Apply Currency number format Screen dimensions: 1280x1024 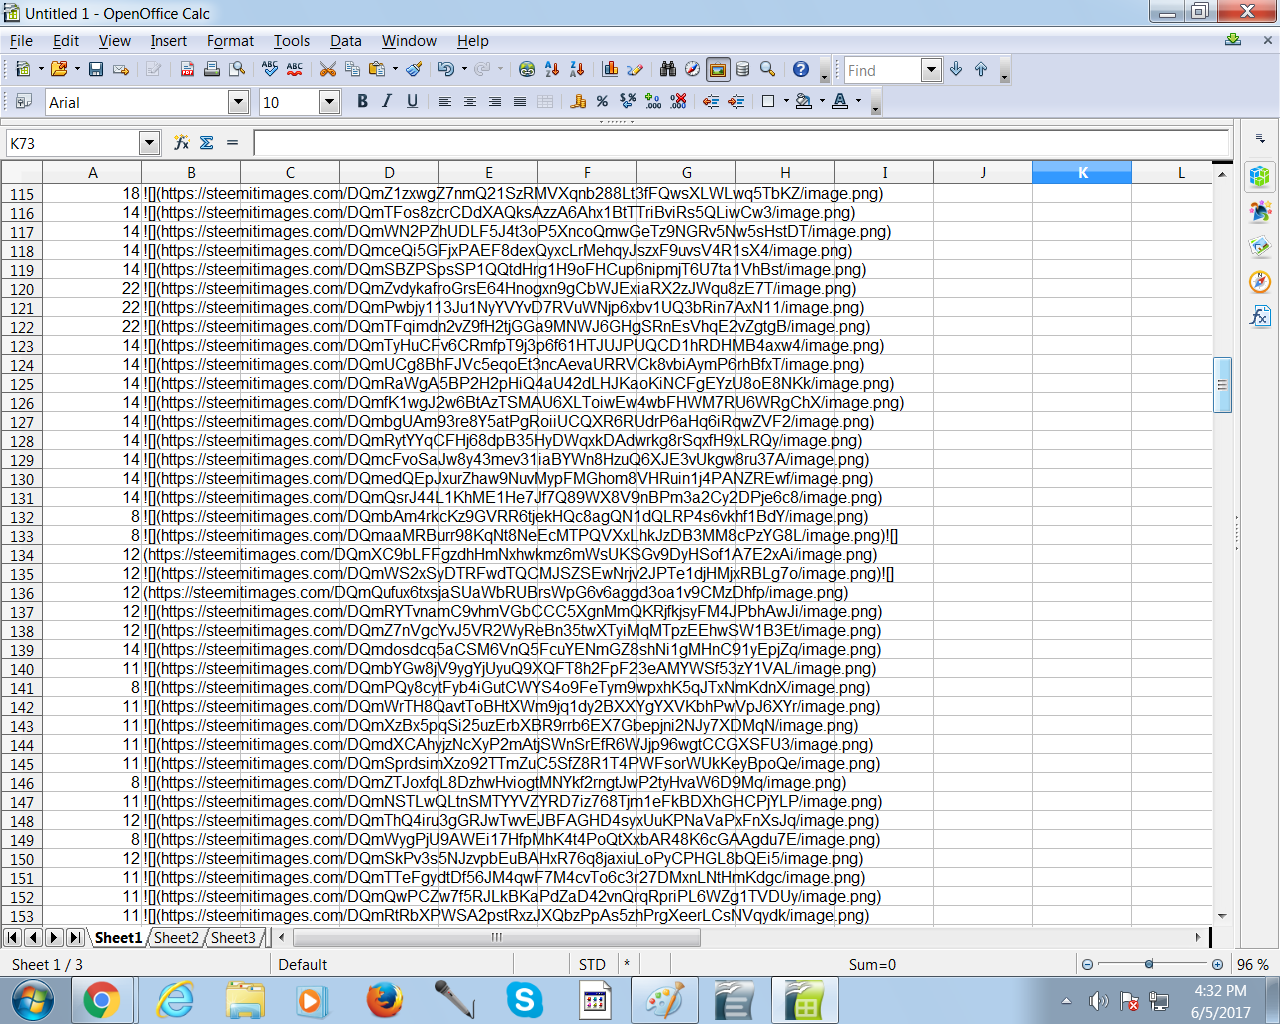coord(578,101)
